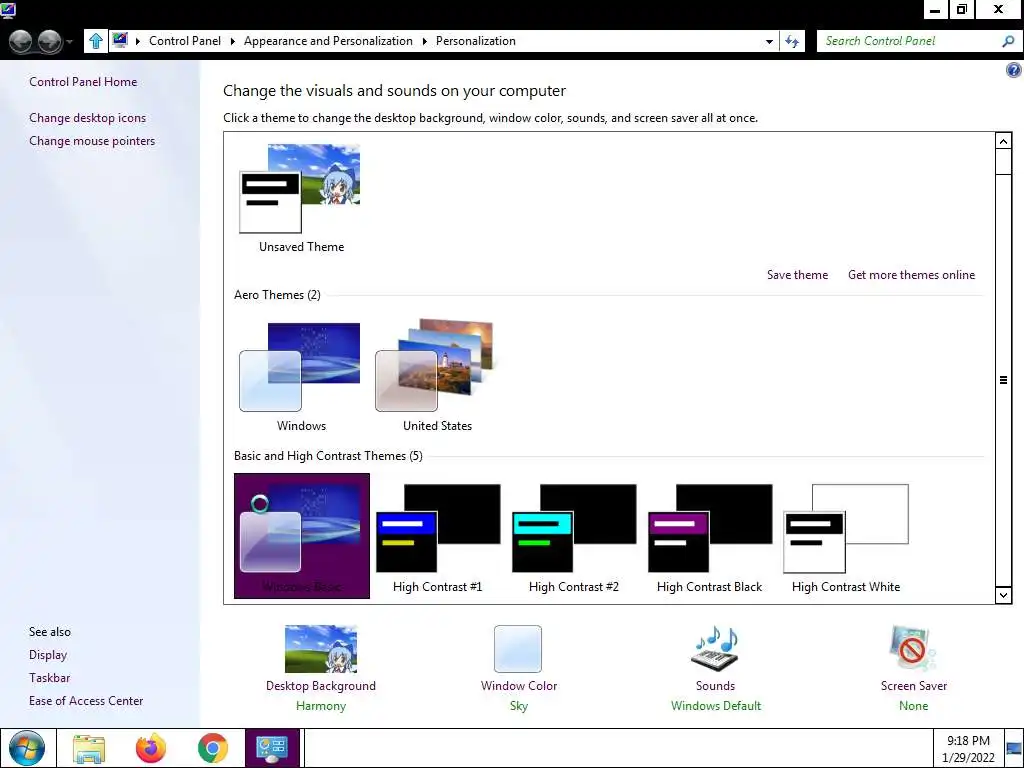This screenshot has width=1024, height=768.
Task: Click the Harmony background name
Action: [321, 706]
